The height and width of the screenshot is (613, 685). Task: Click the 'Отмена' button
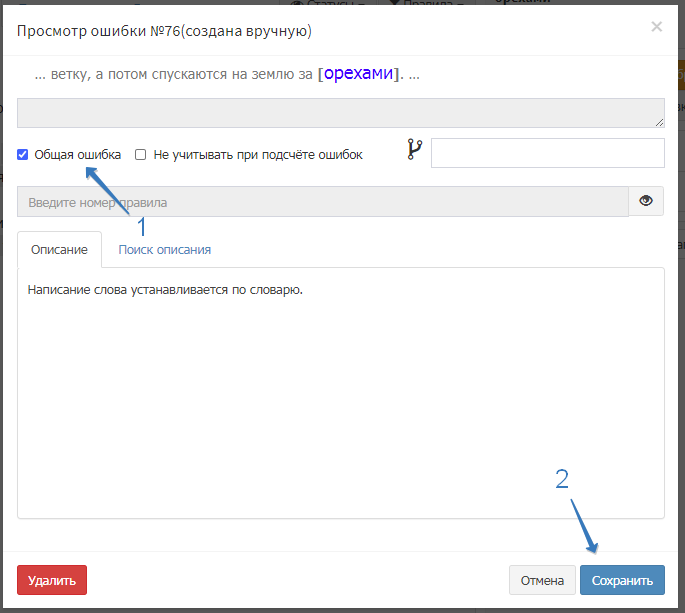click(x=542, y=580)
